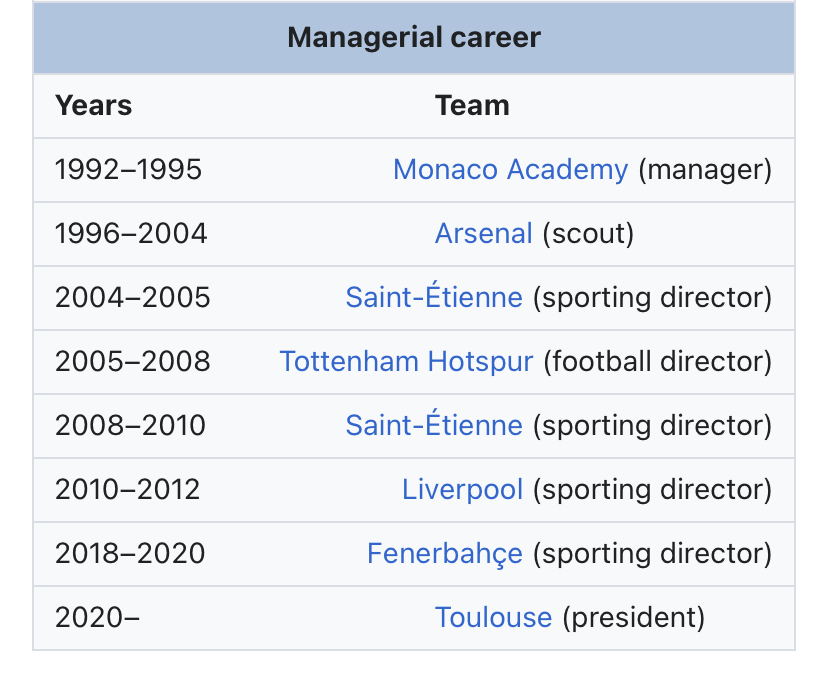The image size is (828, 675).
Task: Click the 2020– years cell
Action: [x=97, y=617]
